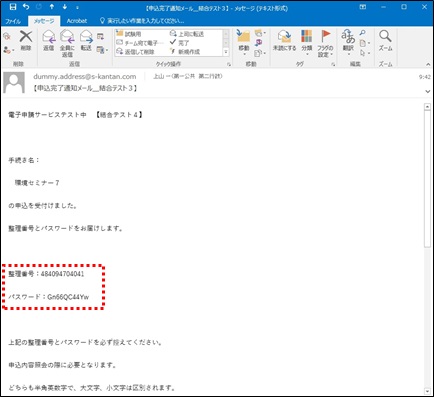This screenshot has width=434, height=397.
Task: Save the message using the floppy disk icon
Action: pyautogui.click(x=13, y=7)
